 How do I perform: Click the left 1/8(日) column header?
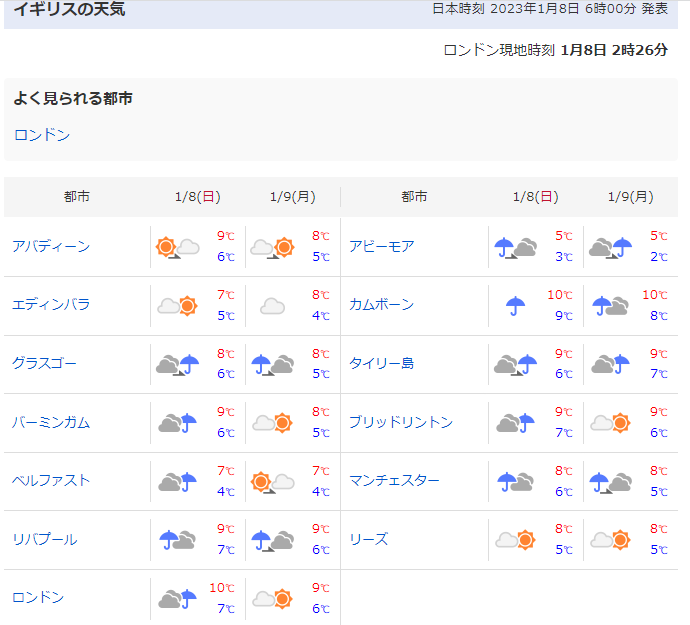click(197, 197)
